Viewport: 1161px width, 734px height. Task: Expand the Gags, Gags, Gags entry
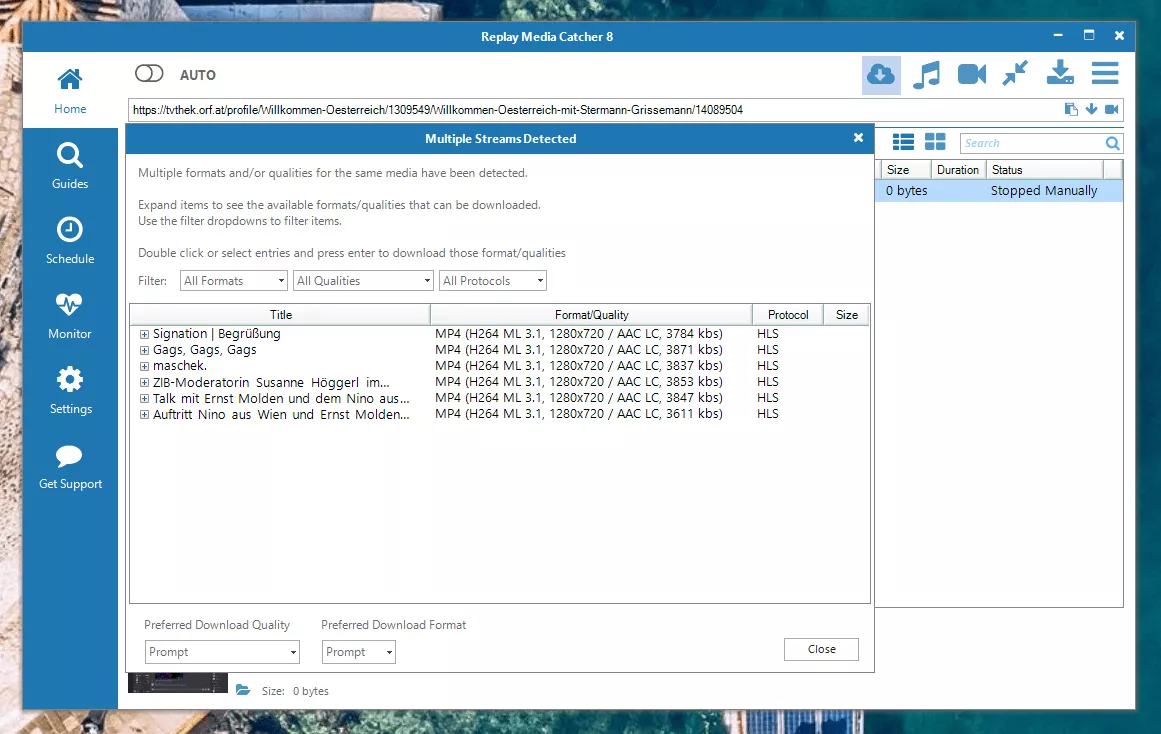tap(144, 350)
